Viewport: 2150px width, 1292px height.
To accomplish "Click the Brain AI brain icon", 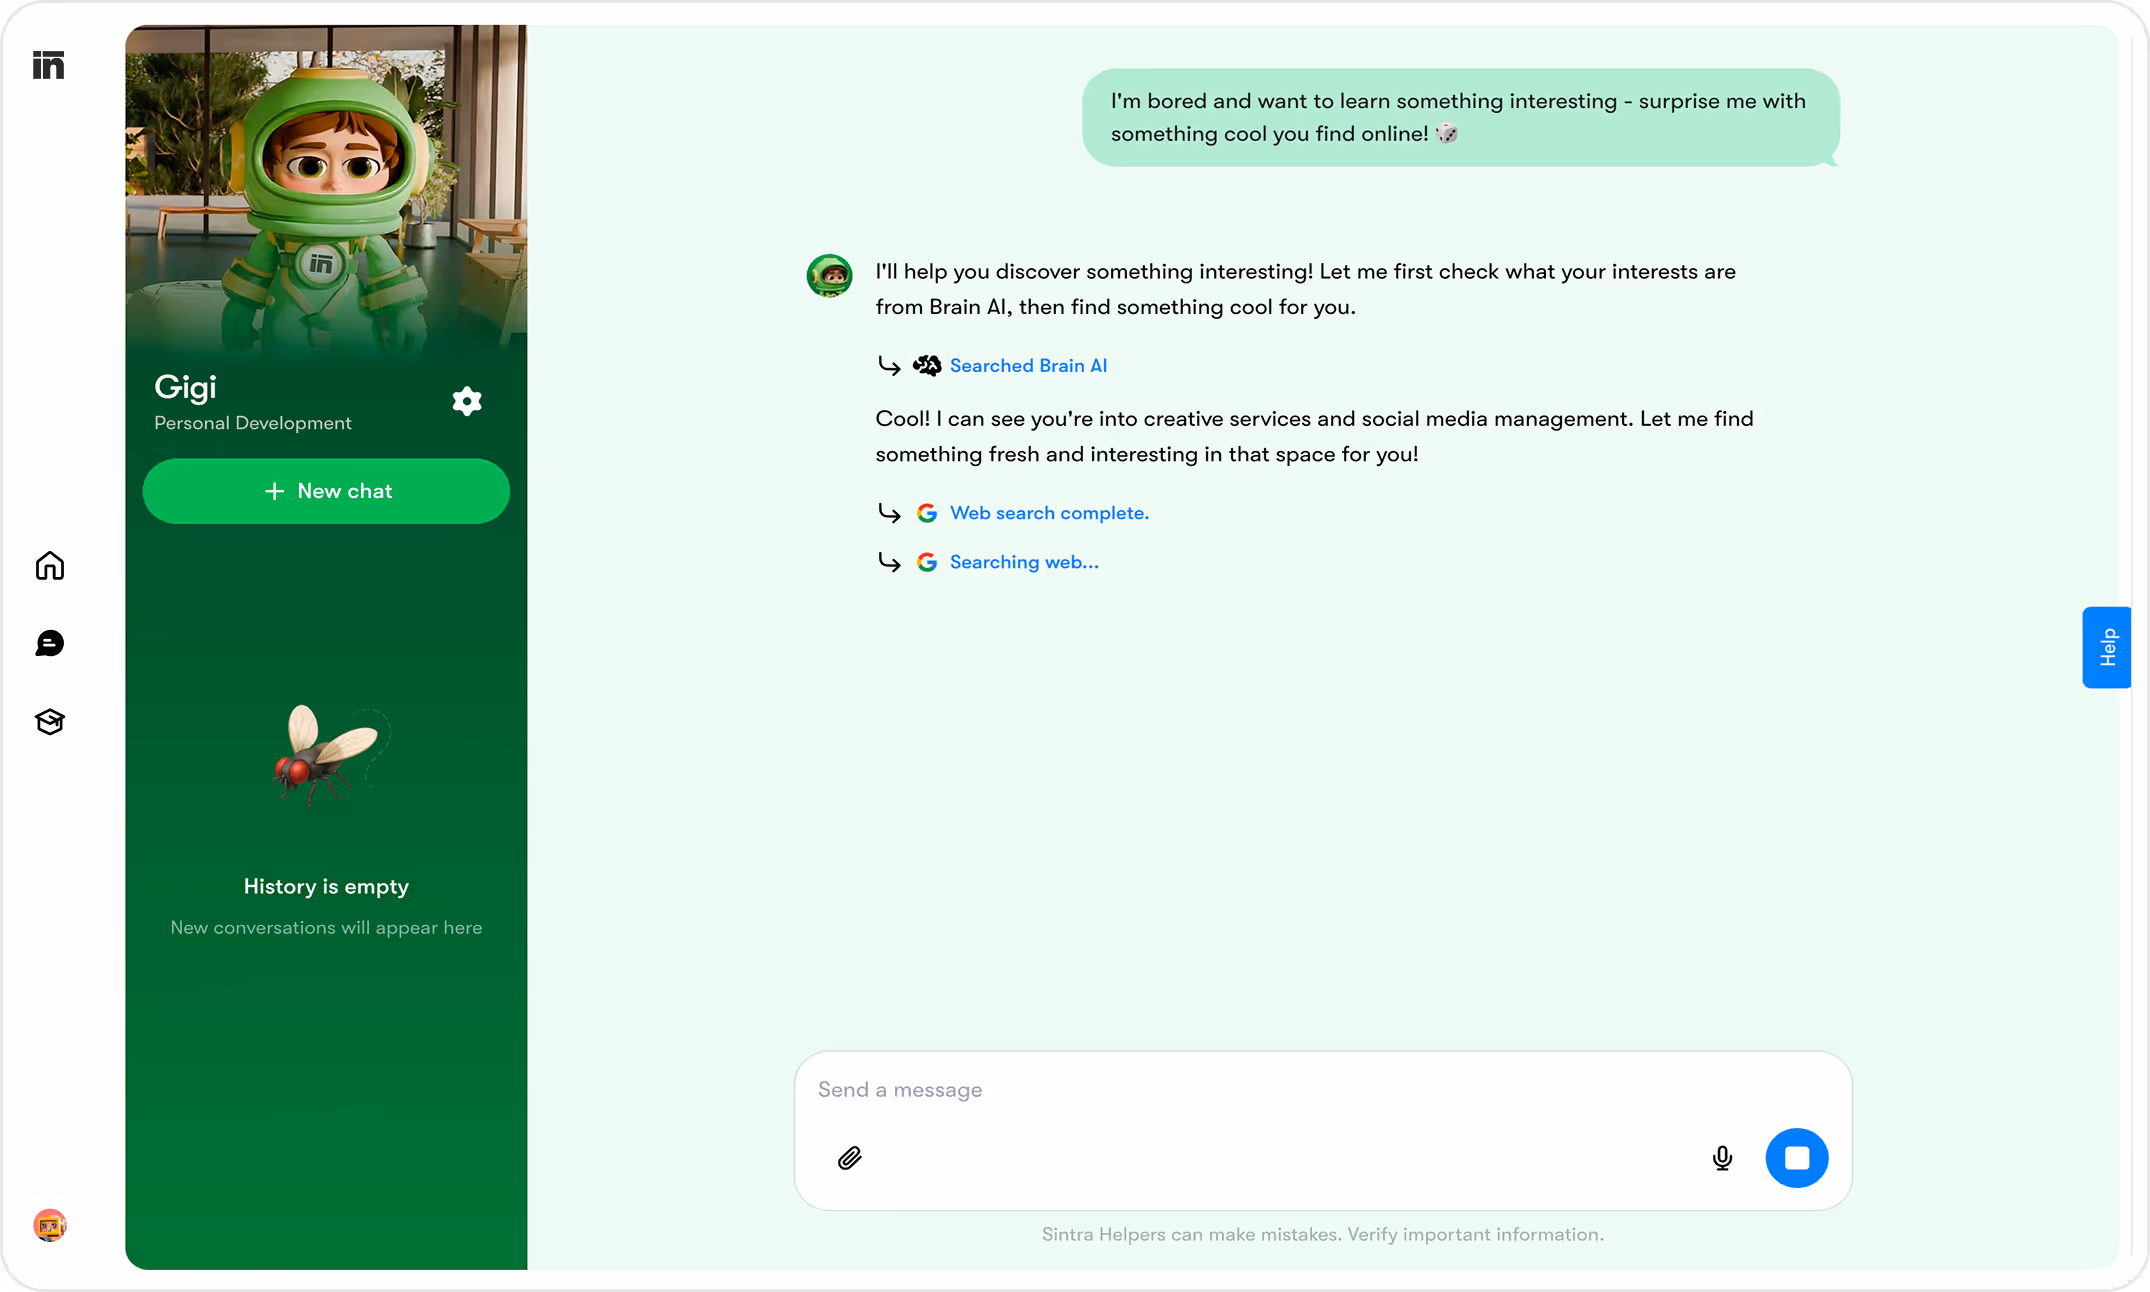I will pyautogui.click(x=927, y=366).
